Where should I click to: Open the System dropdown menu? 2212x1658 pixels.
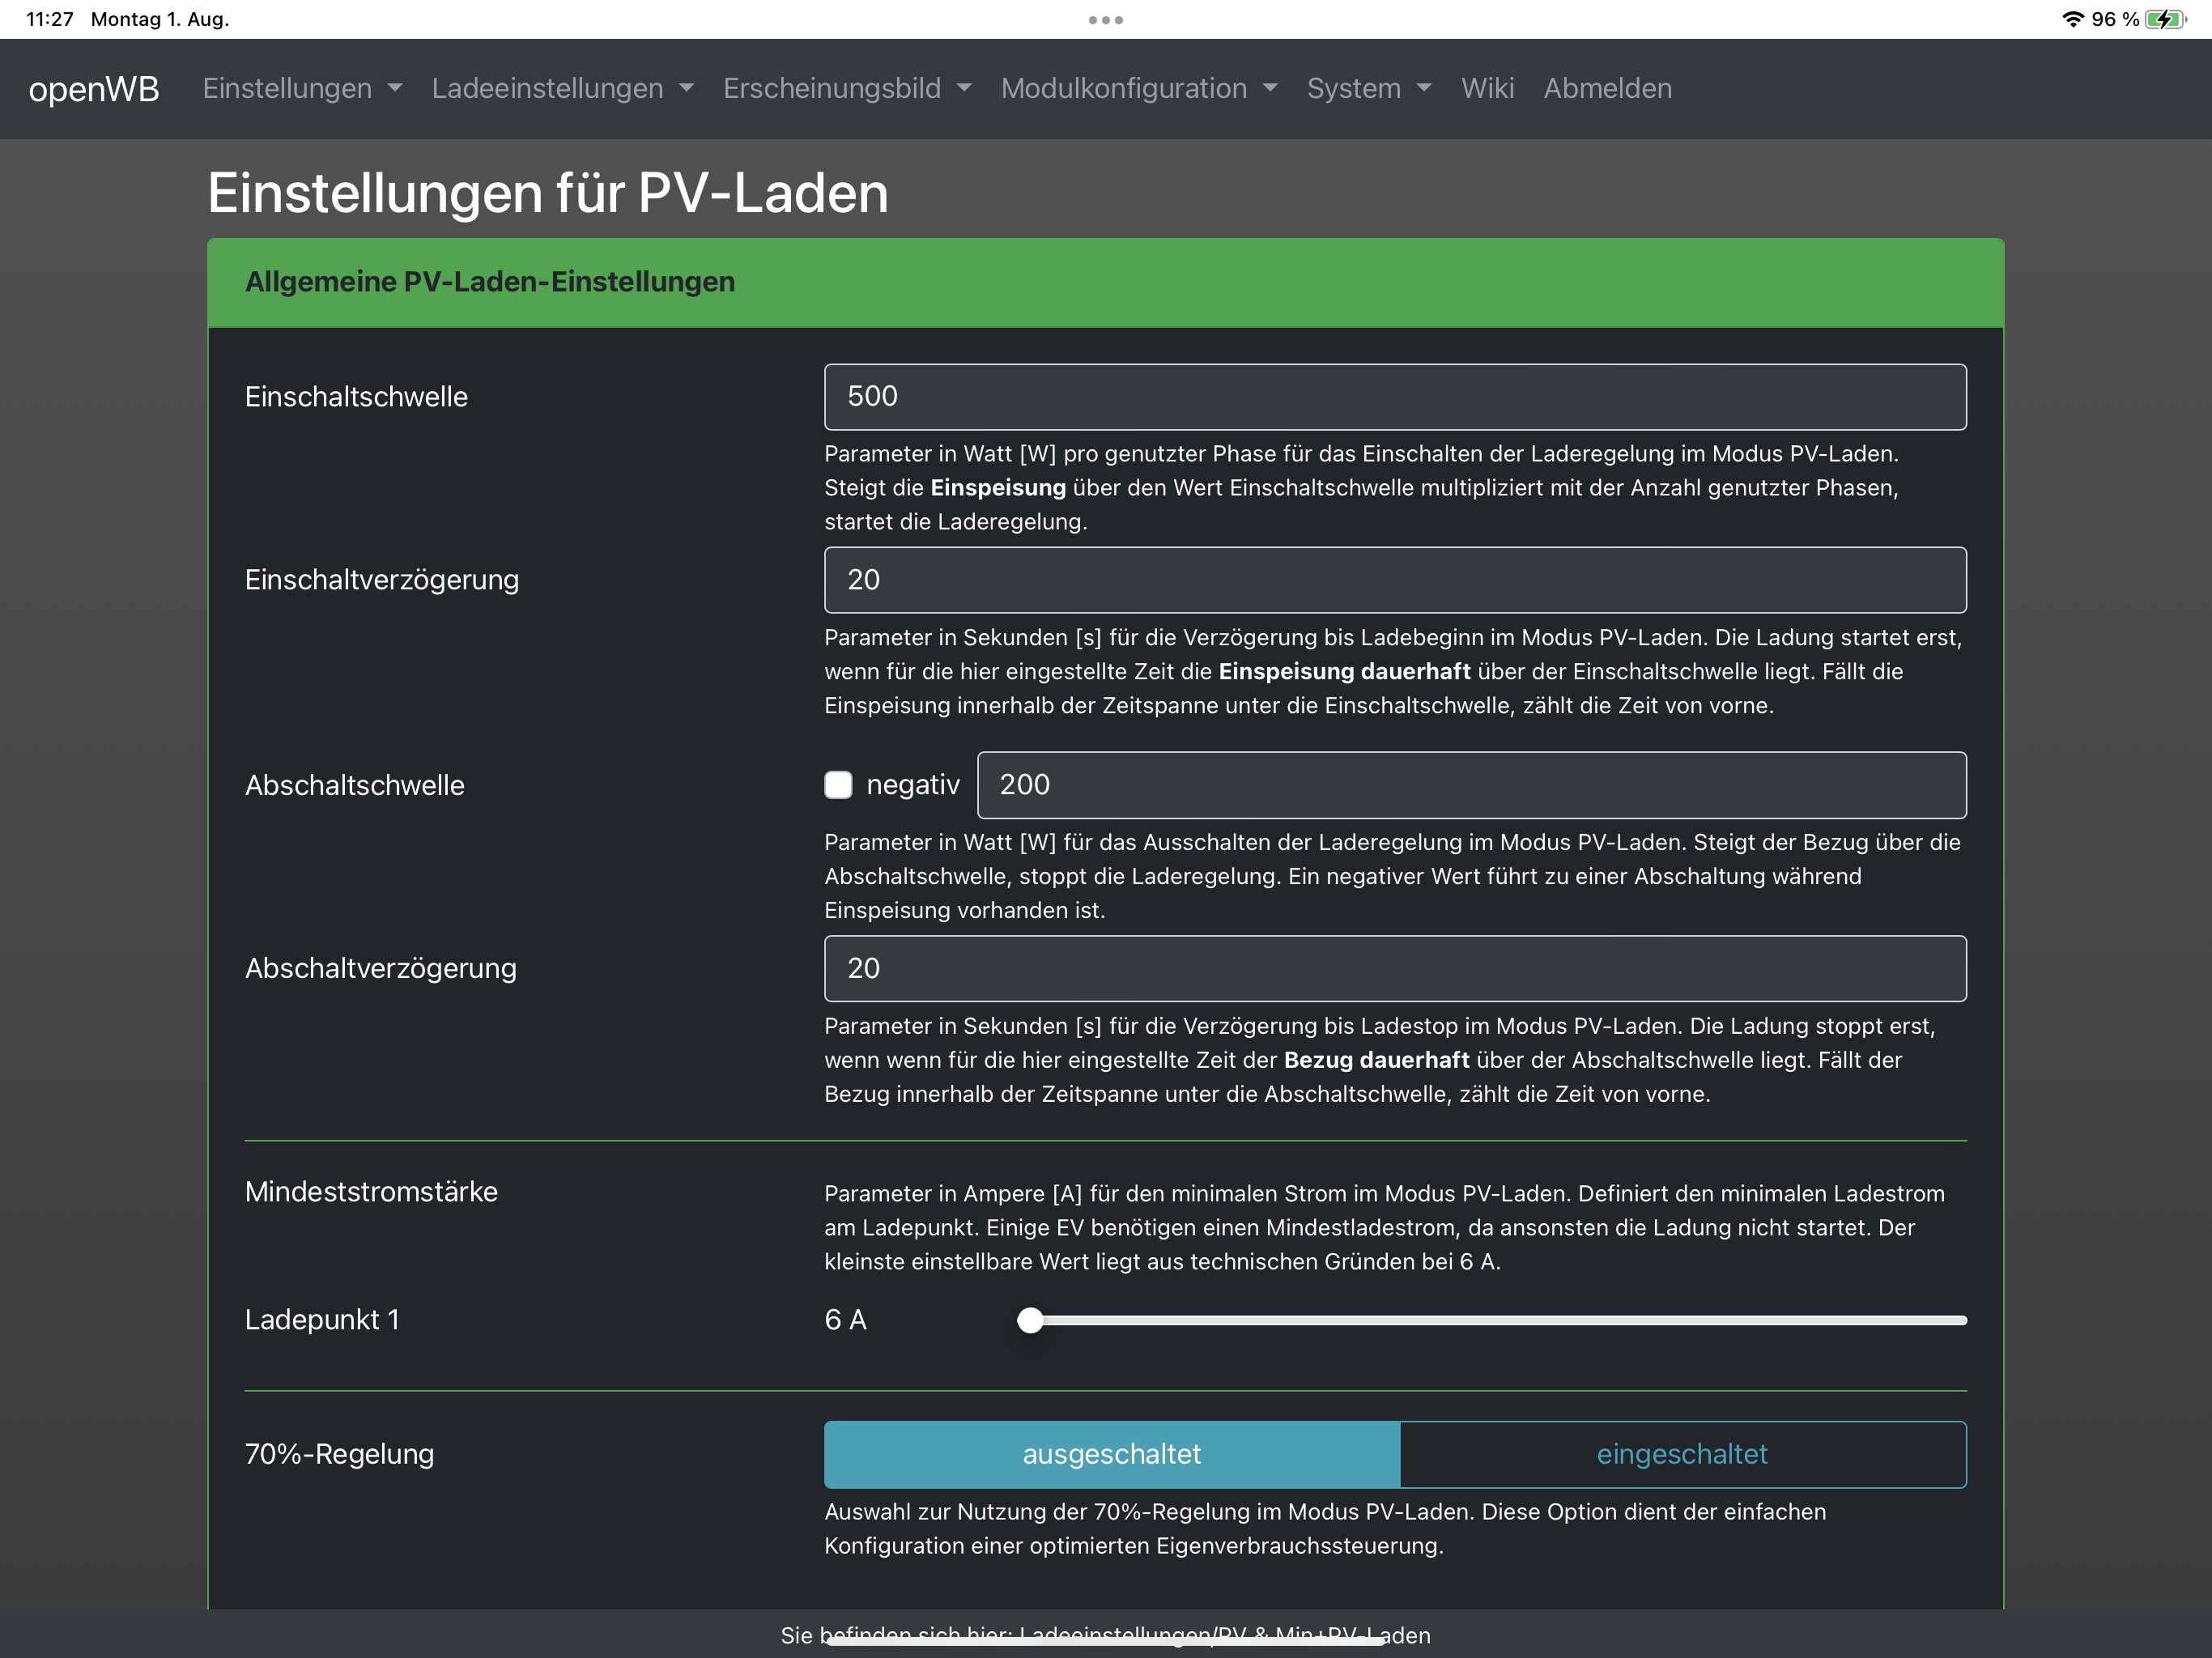[1368, 89]
